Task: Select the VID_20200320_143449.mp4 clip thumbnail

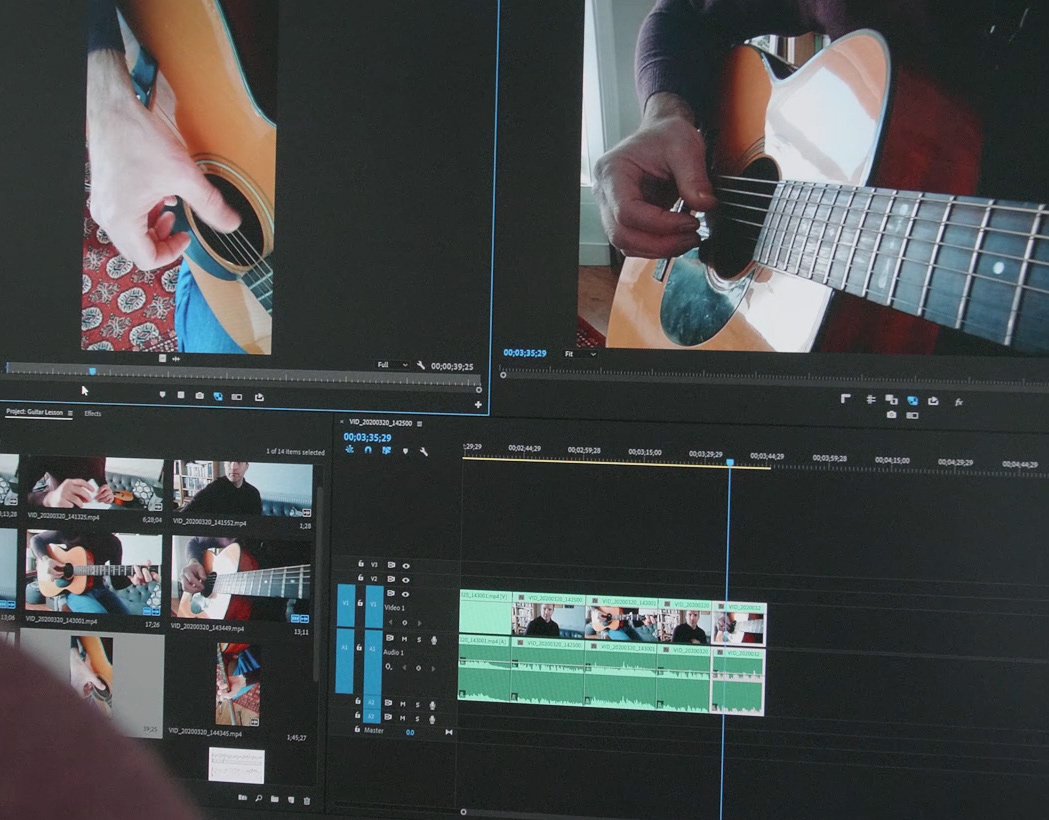Action: pos(240,577)
